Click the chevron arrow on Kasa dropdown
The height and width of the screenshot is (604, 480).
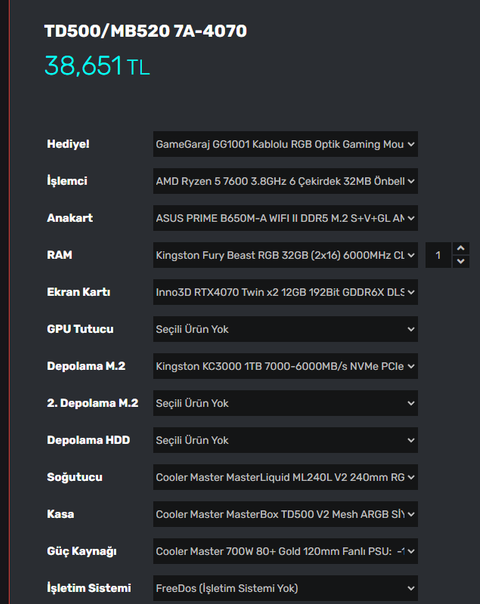[411, 514]
